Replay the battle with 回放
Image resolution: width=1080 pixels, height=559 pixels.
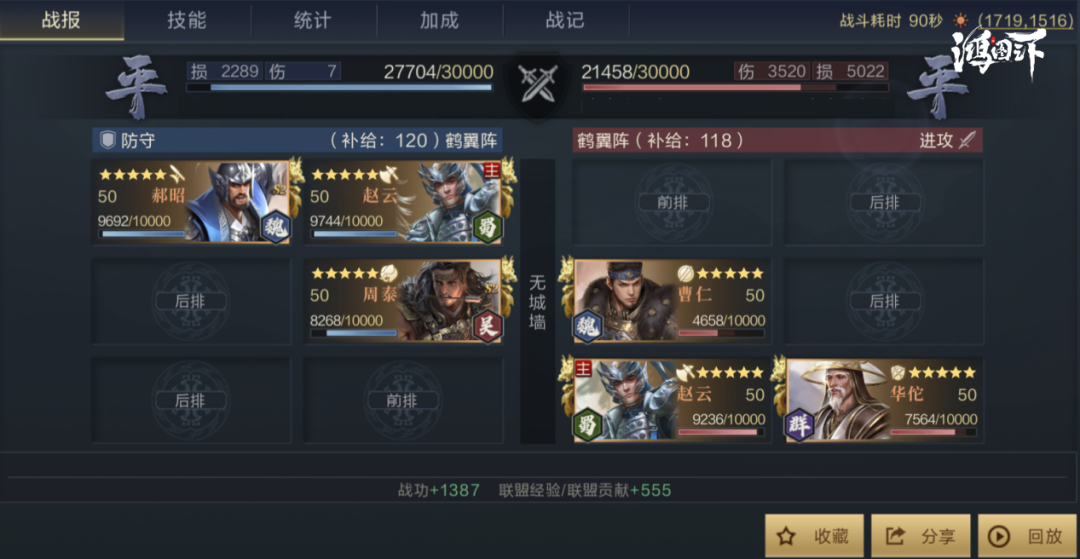pyautogui.click(x=1027, y=536)
